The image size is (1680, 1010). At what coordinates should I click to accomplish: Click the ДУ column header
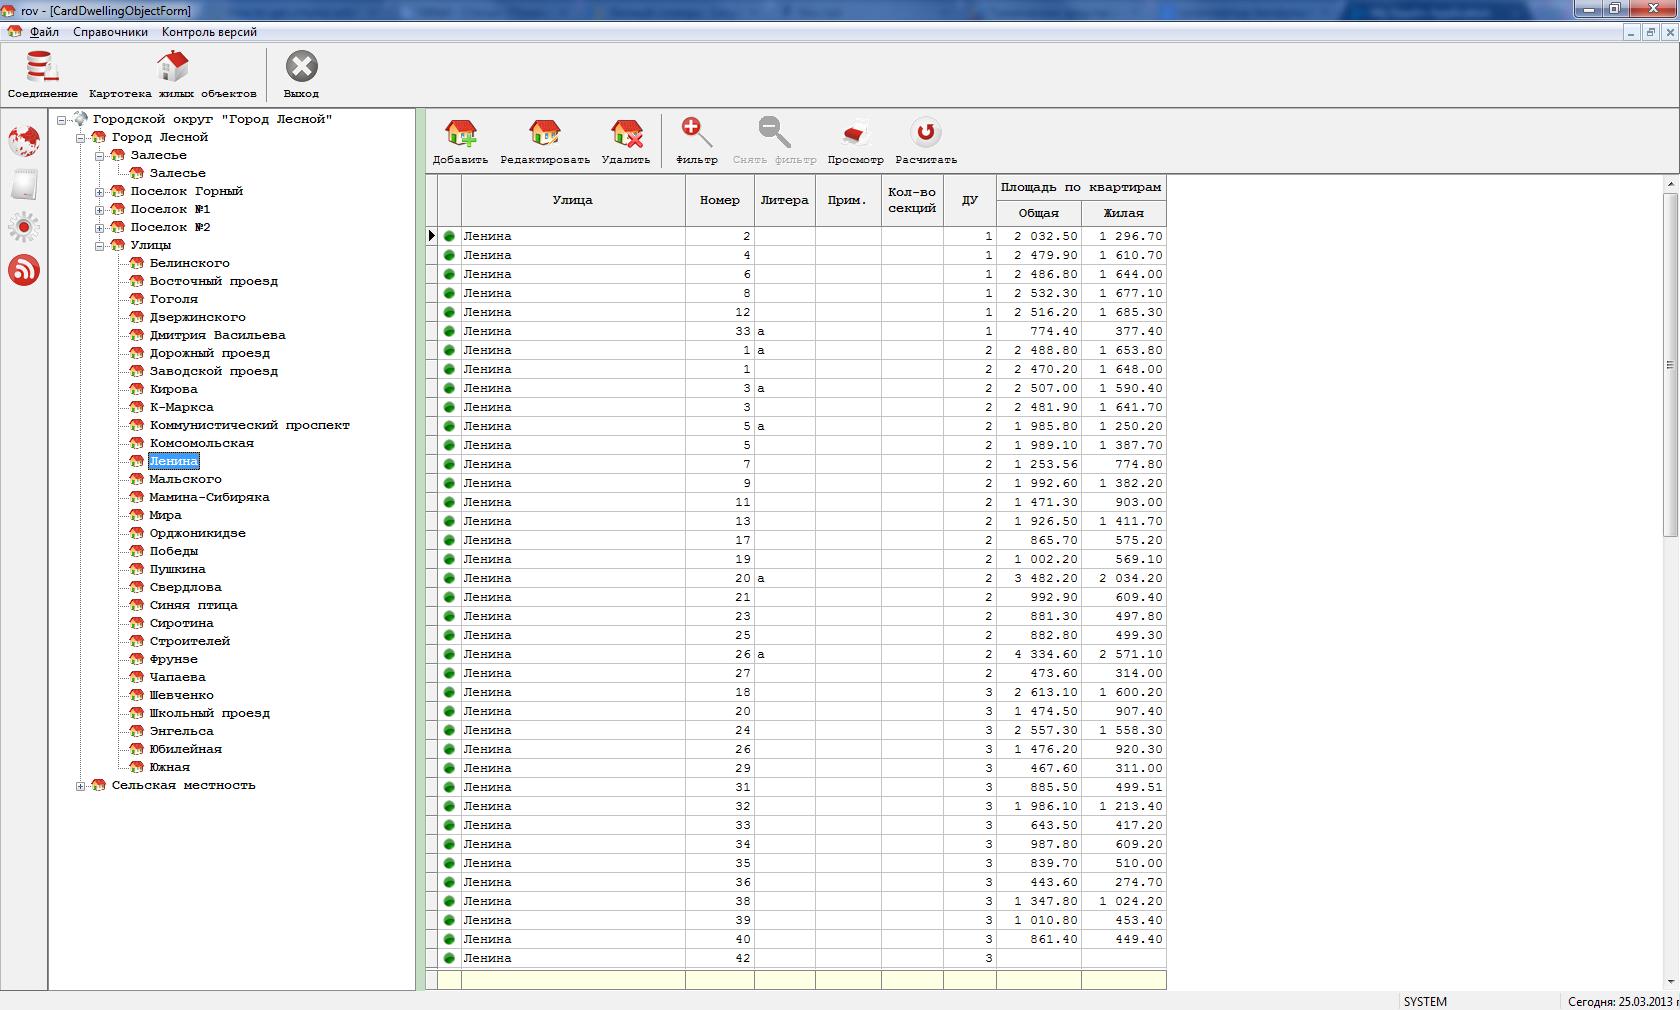(969, 201)
